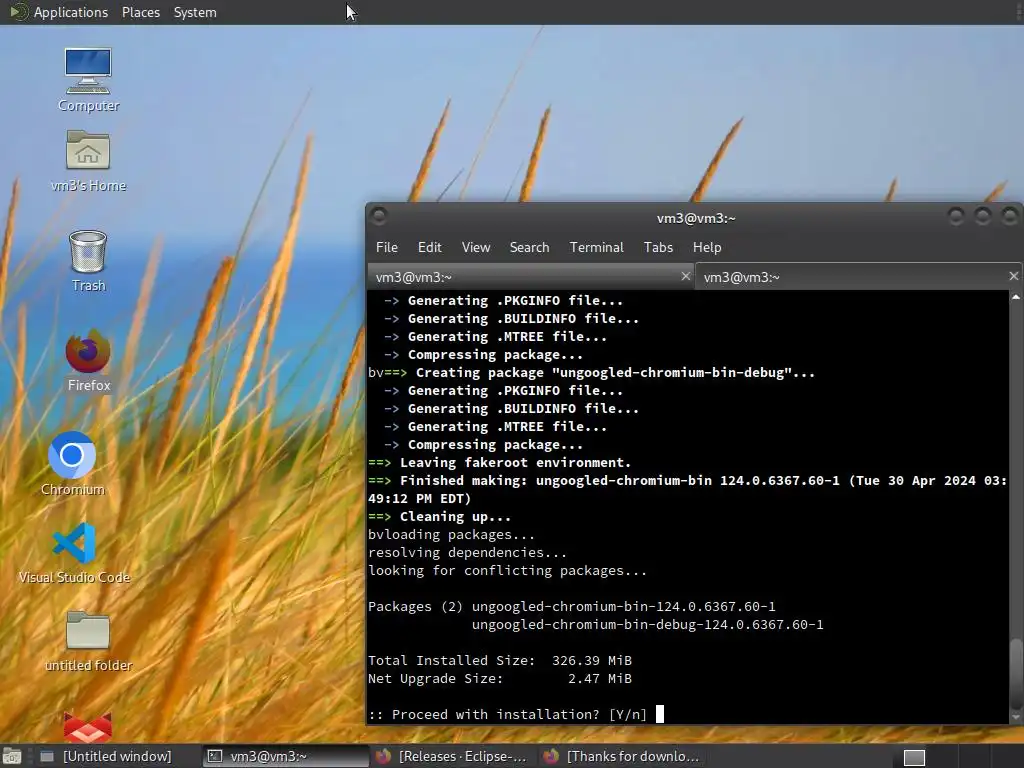Launch Firefox from the desktop
The width and height of the screenshot is (1024, 768).
tap(88, 360)
